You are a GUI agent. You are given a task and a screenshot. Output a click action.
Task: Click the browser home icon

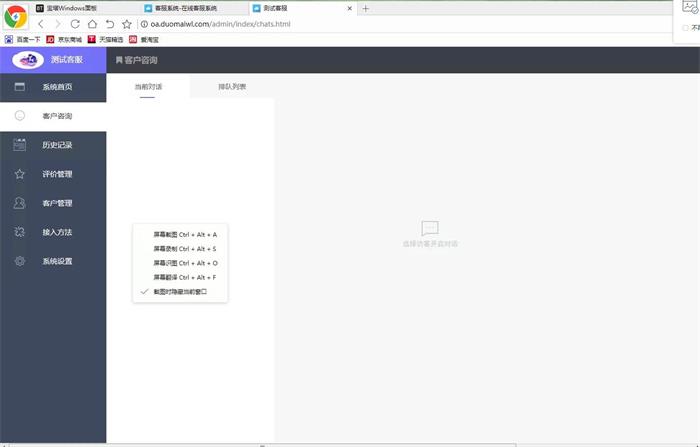pyautogui.click(x=92, y=24)
